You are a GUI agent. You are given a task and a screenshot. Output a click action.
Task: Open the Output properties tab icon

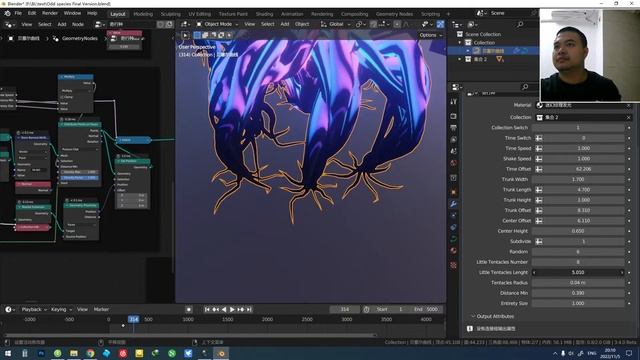tap(453, 128)
